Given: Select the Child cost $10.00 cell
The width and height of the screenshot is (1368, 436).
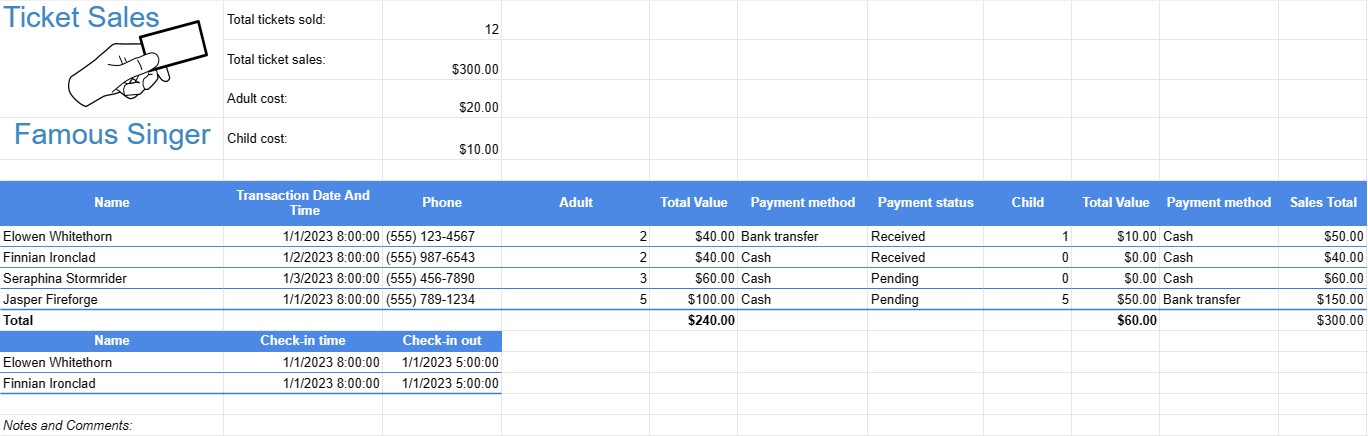Looking at the screenshot, I should point(478,149).
